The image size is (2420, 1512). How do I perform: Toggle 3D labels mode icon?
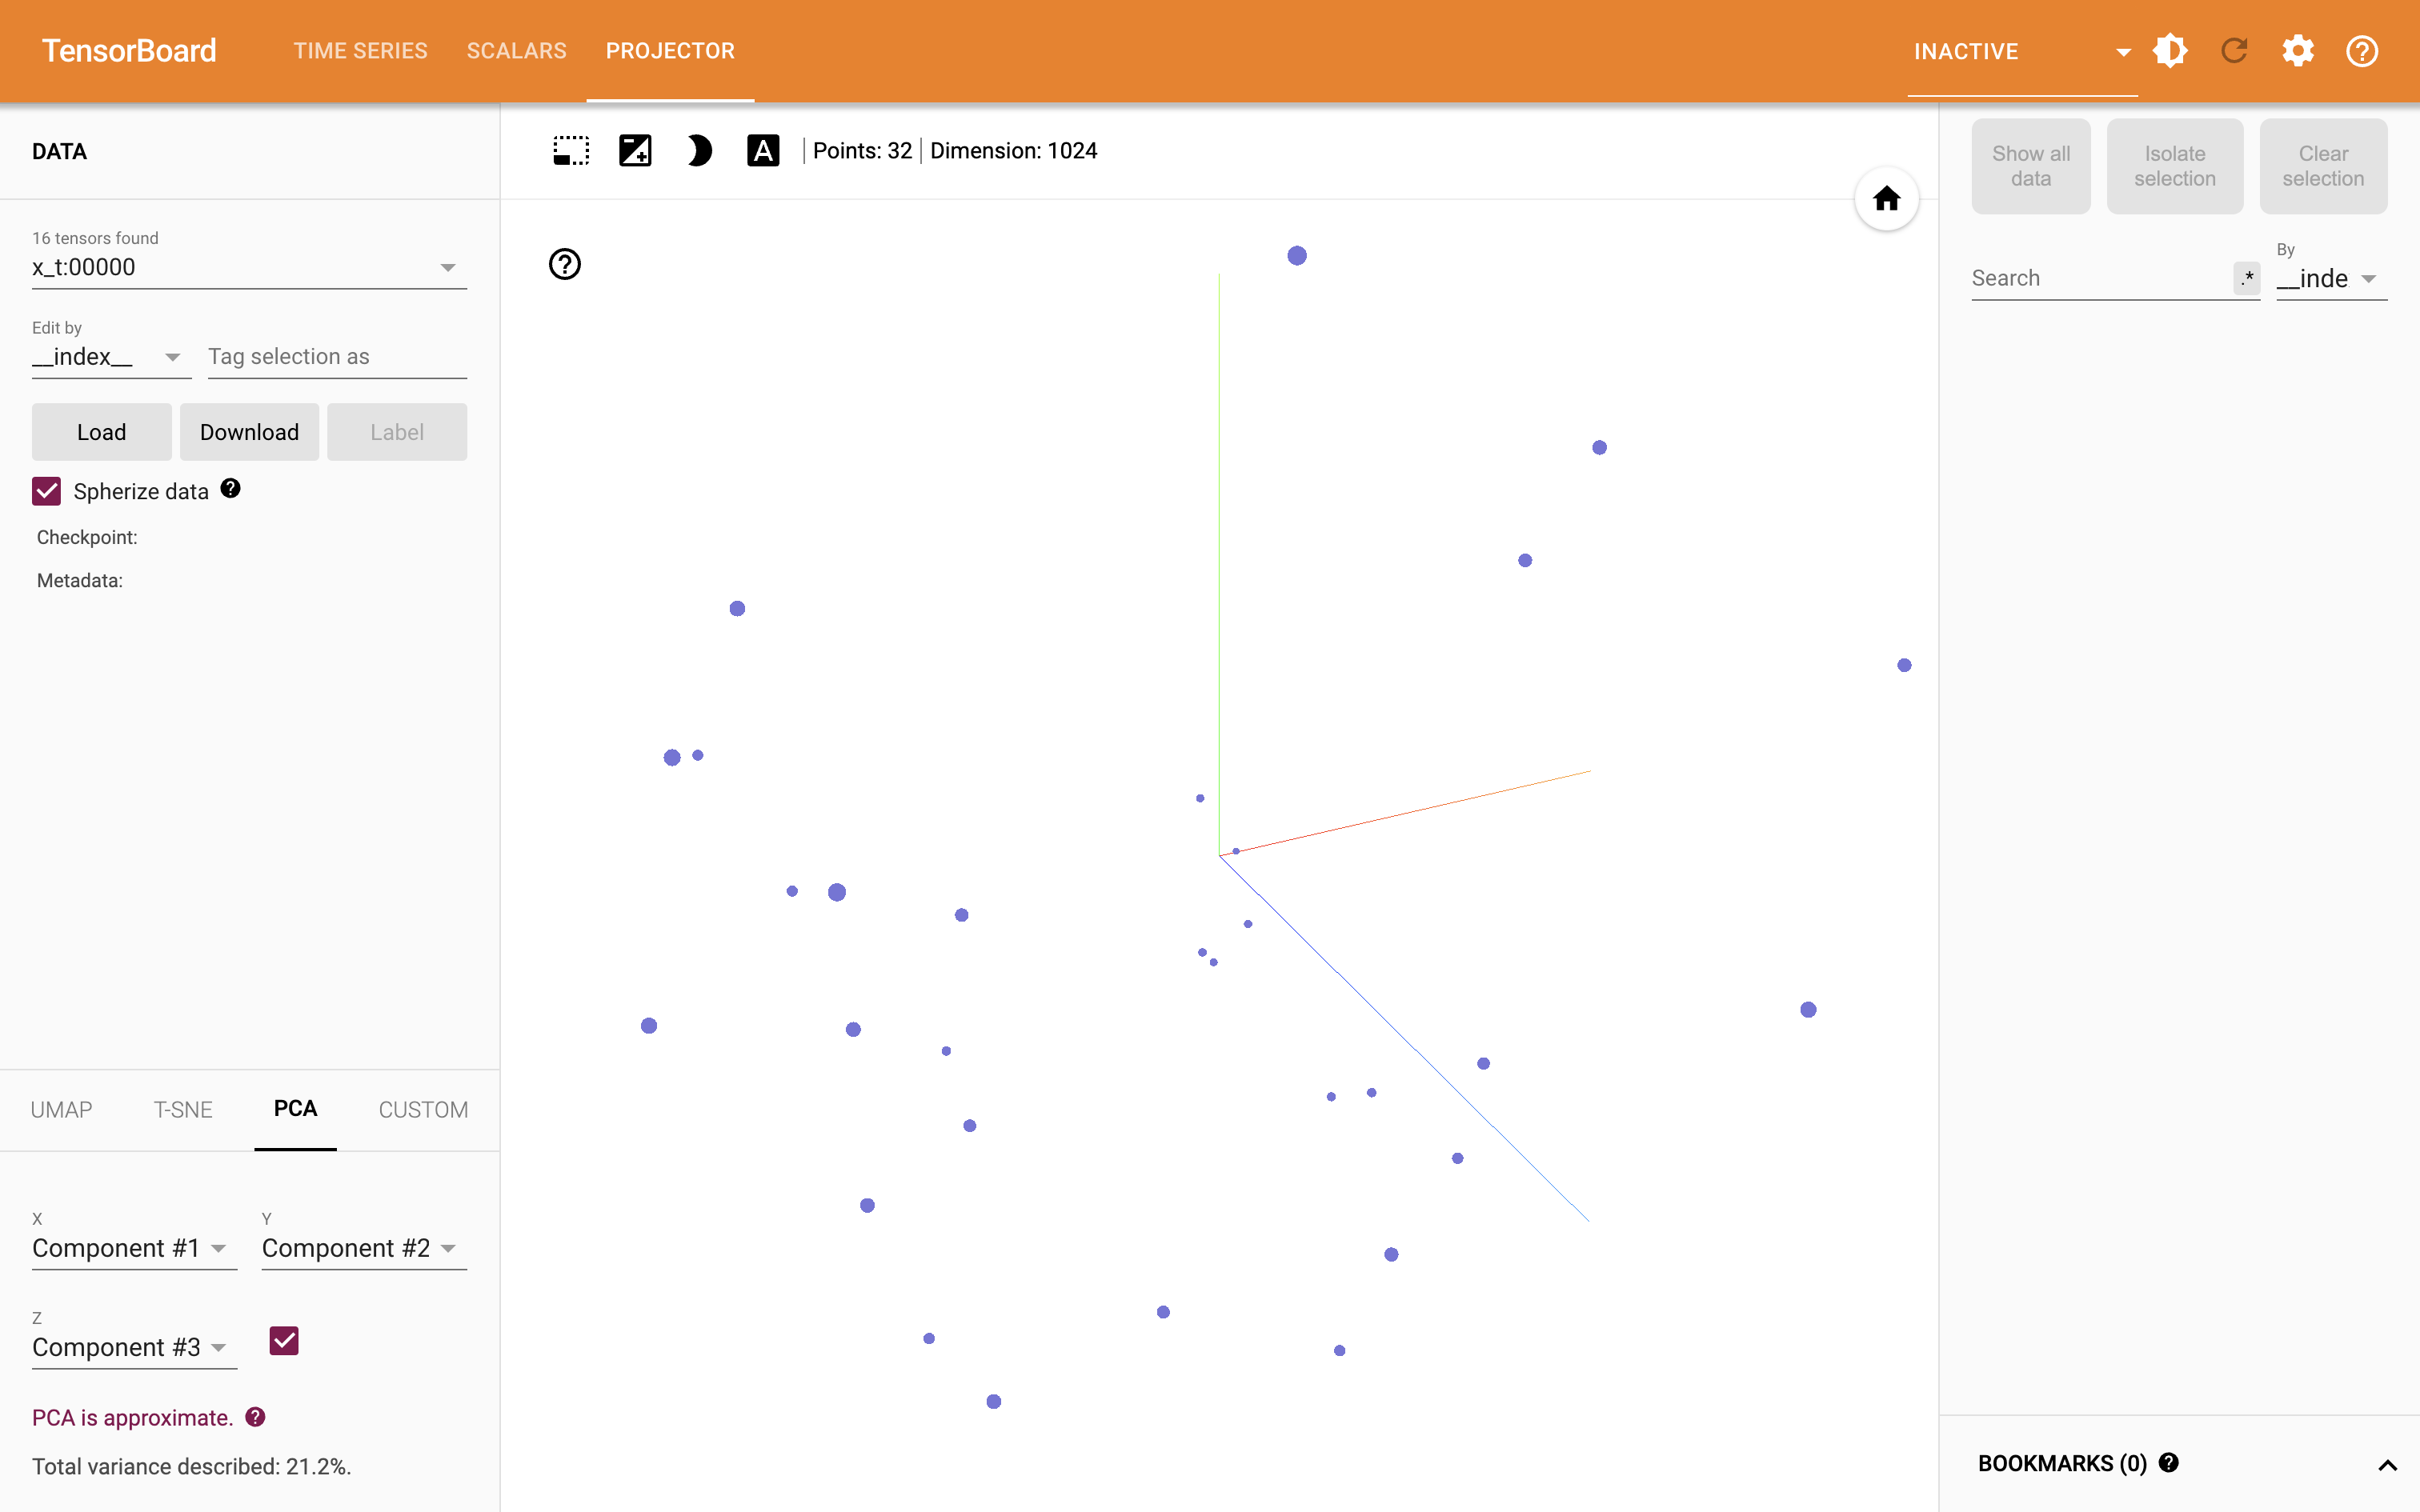tap(763, 151)
